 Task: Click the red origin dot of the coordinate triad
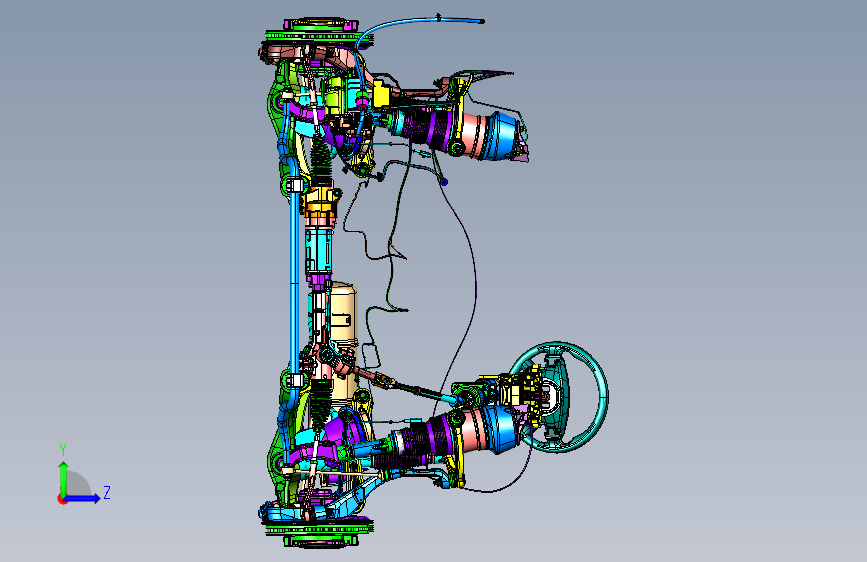tap(61, 500)
